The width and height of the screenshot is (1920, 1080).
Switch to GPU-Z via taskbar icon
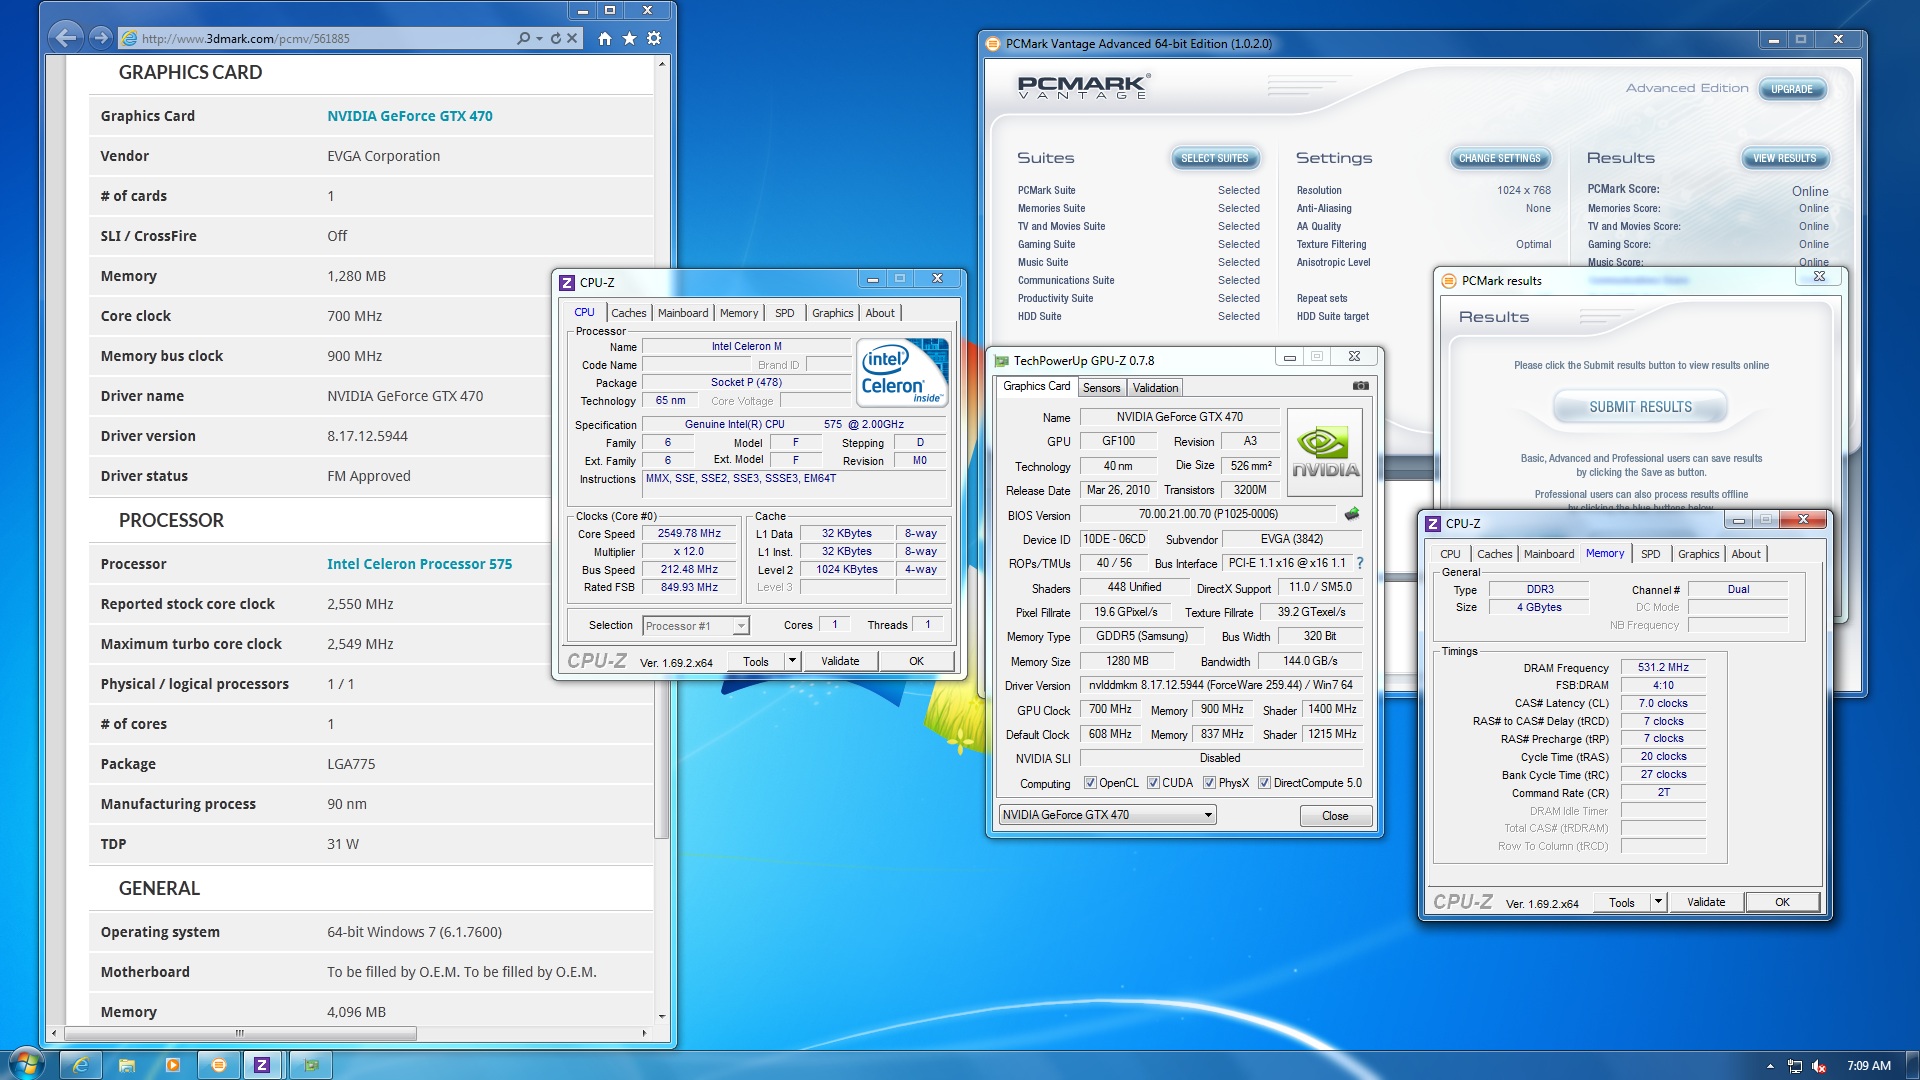311,1065
